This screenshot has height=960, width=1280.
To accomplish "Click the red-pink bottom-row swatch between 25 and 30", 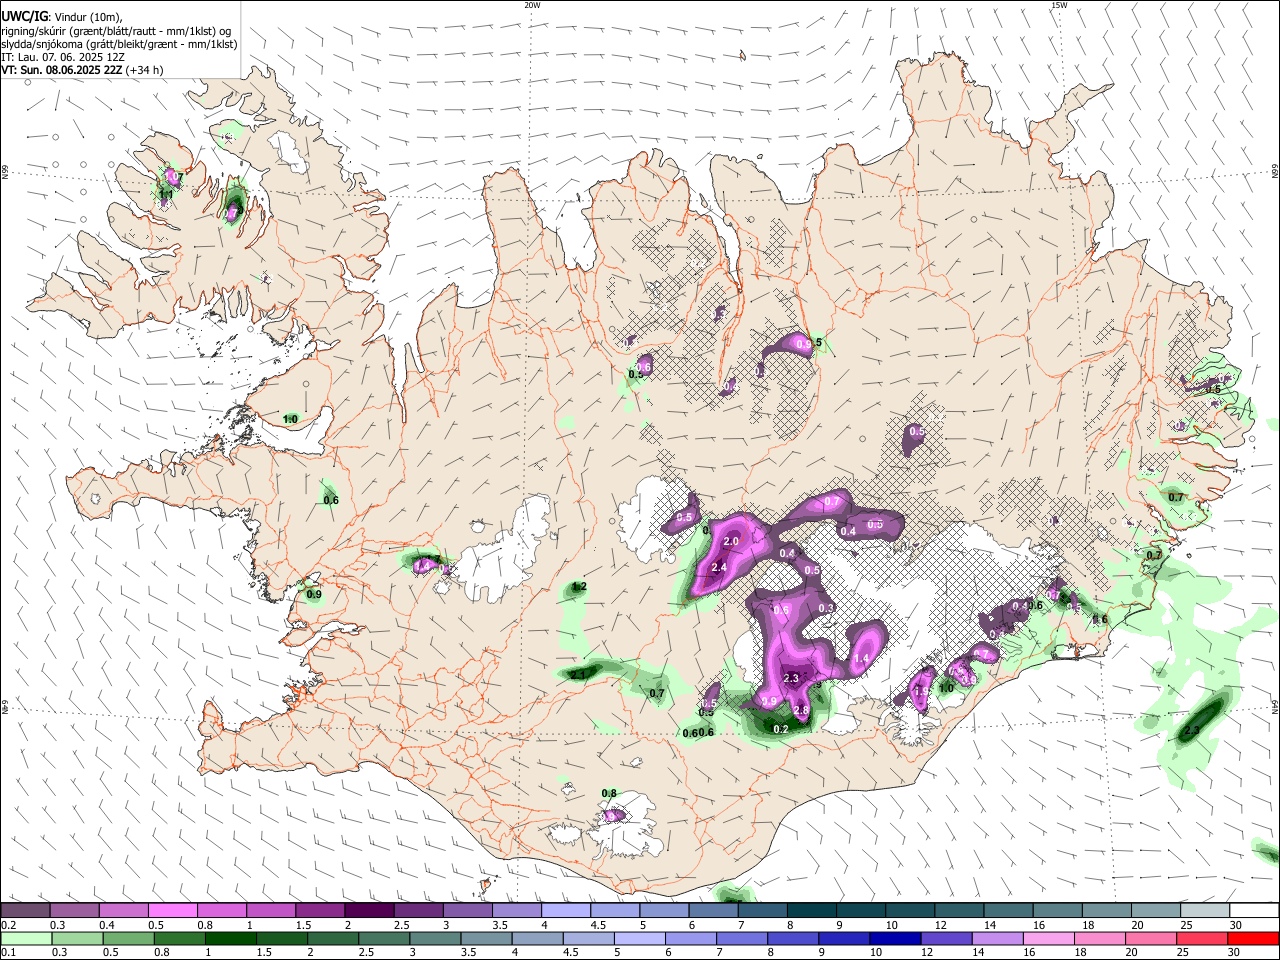I will [x=1201, y=939].
